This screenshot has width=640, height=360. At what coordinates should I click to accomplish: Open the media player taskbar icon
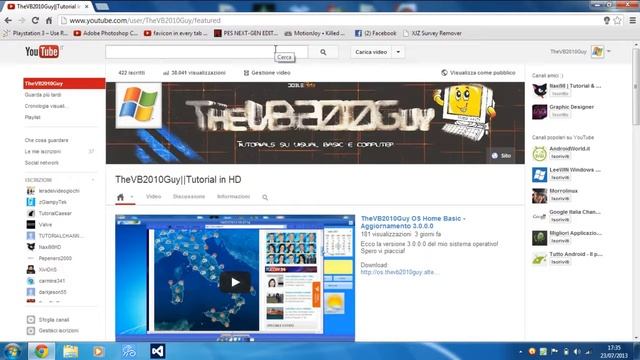pyautogui.click(x=99, y=351)
